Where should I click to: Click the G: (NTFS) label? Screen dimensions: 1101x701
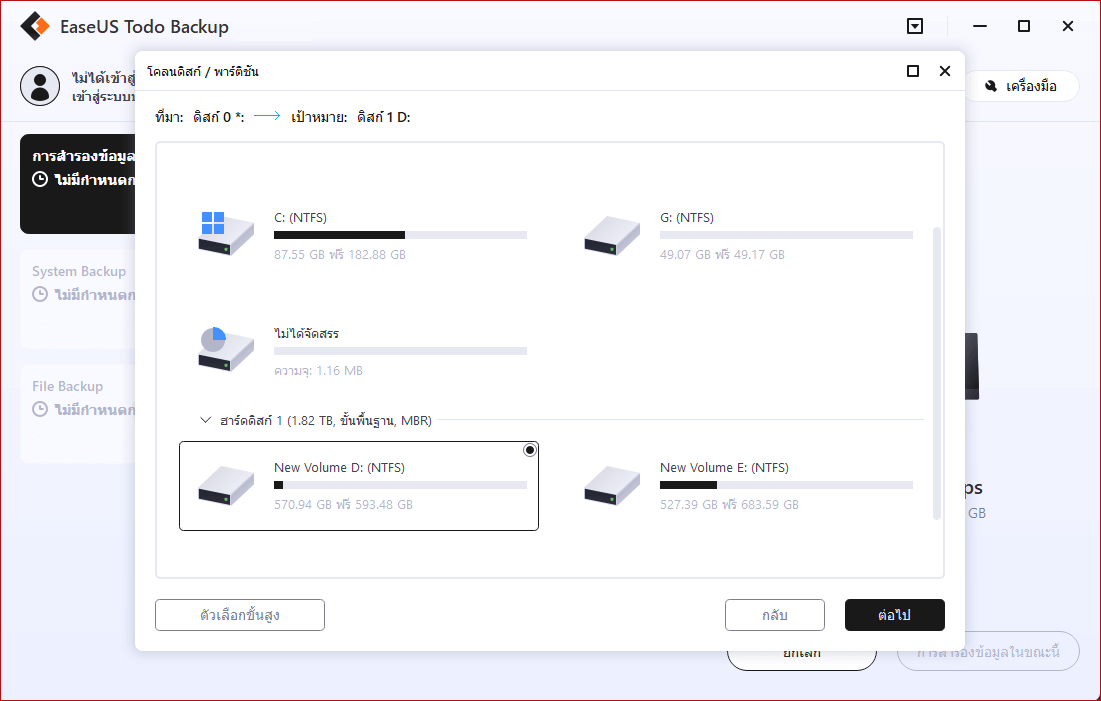coord(687,218)
